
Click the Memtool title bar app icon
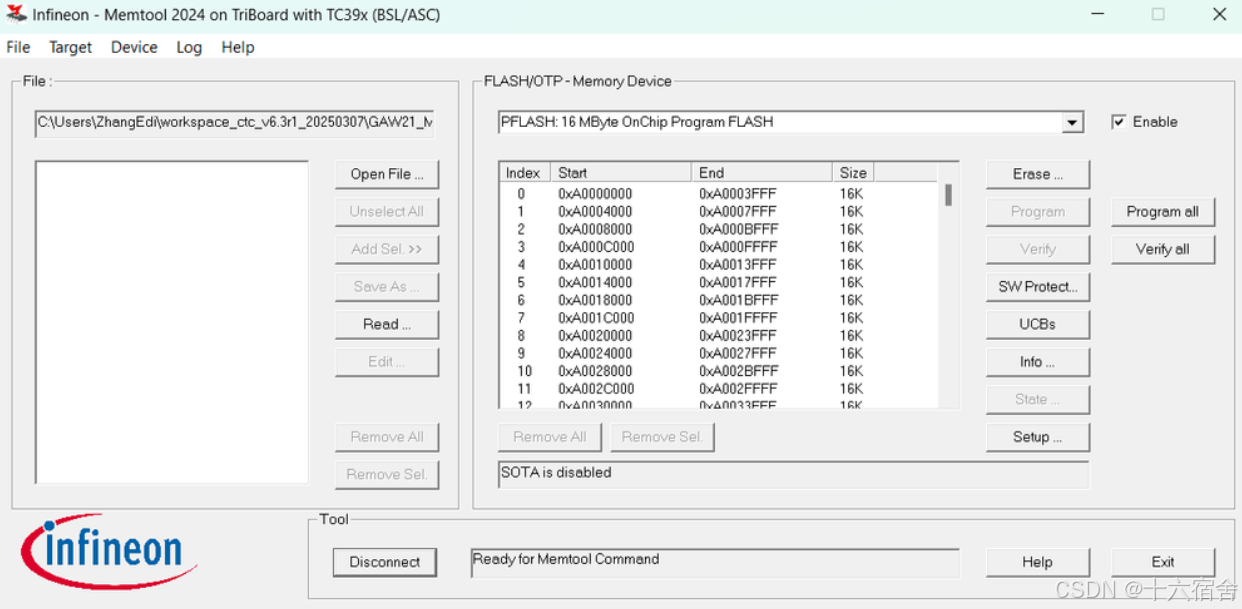(x=16, y=14)
